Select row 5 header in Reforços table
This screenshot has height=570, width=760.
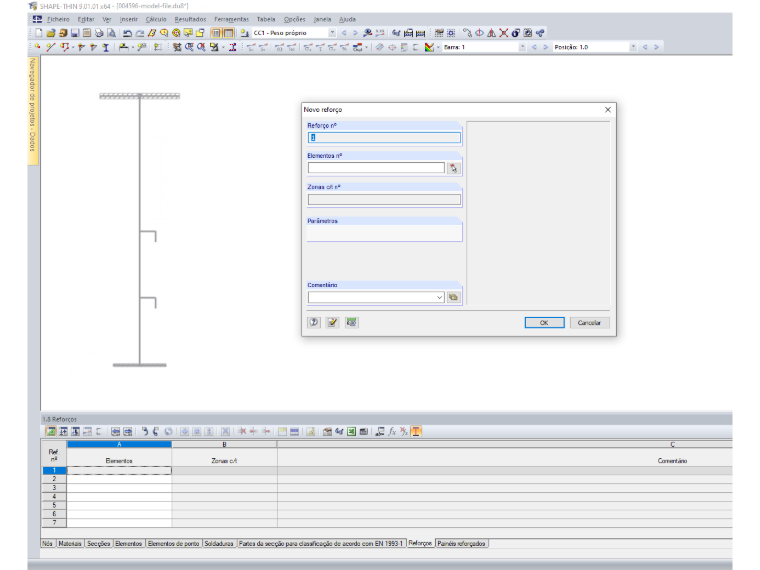(x=54, y=505)
